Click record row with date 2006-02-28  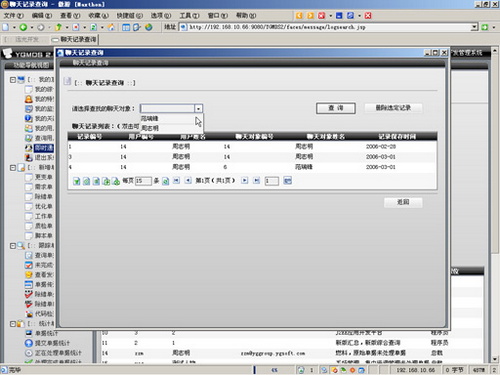(252, 146)
